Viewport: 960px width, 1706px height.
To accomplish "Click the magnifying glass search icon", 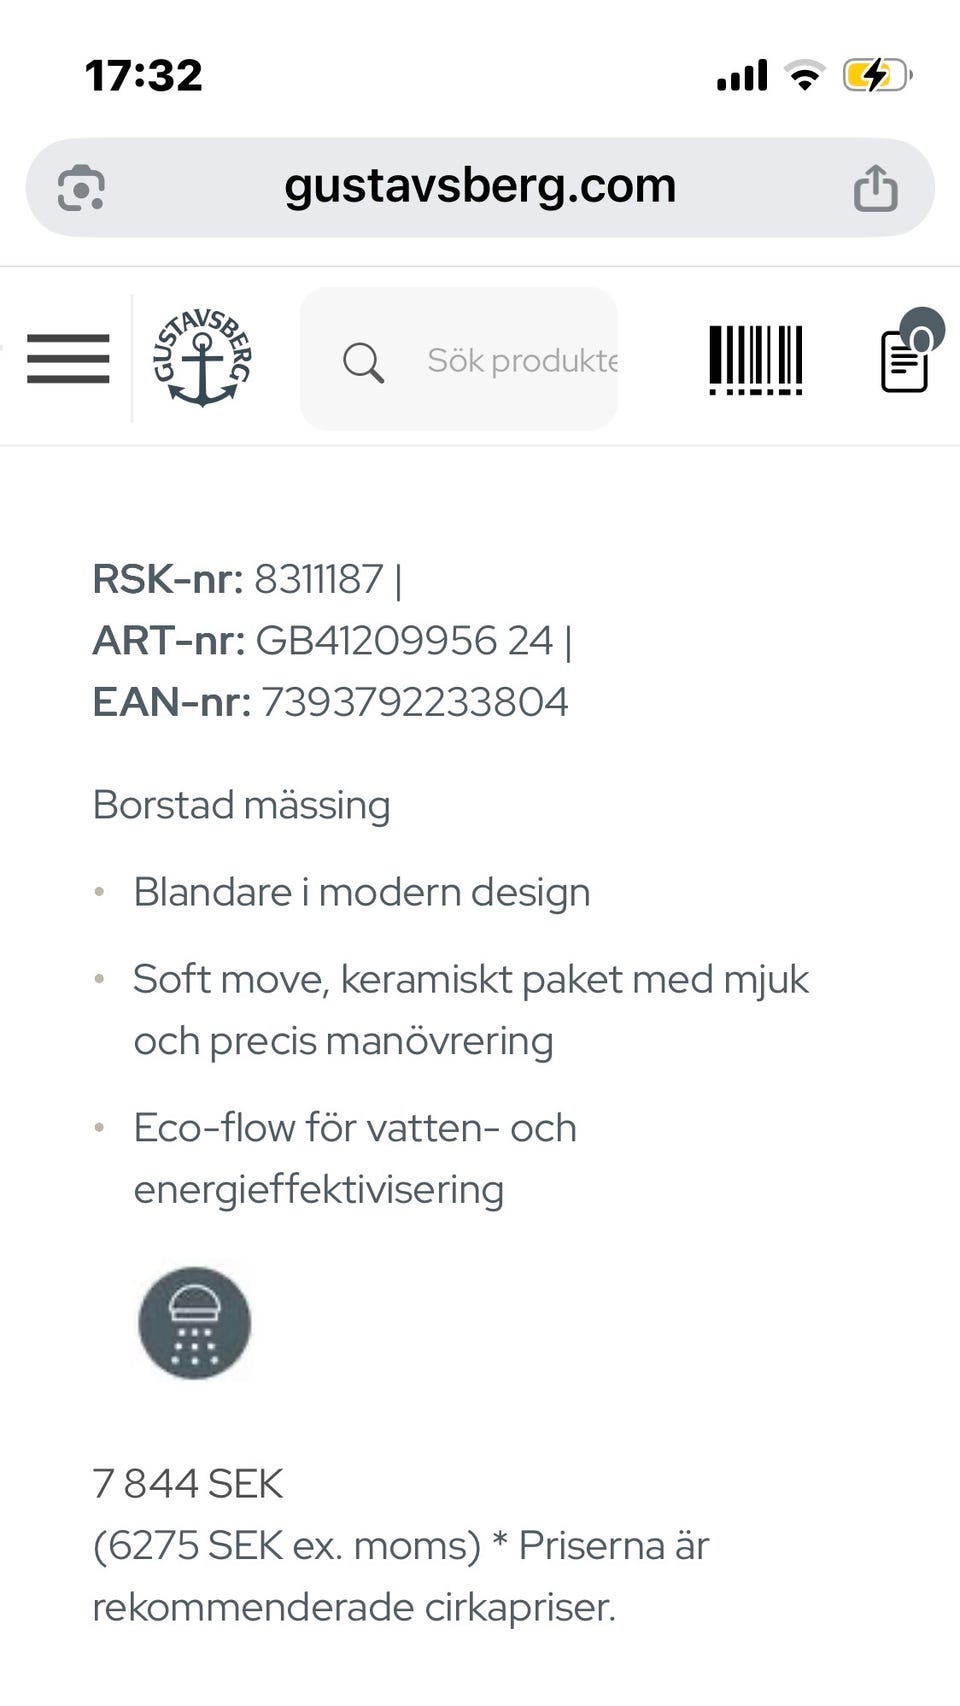I will coord(363,362).
